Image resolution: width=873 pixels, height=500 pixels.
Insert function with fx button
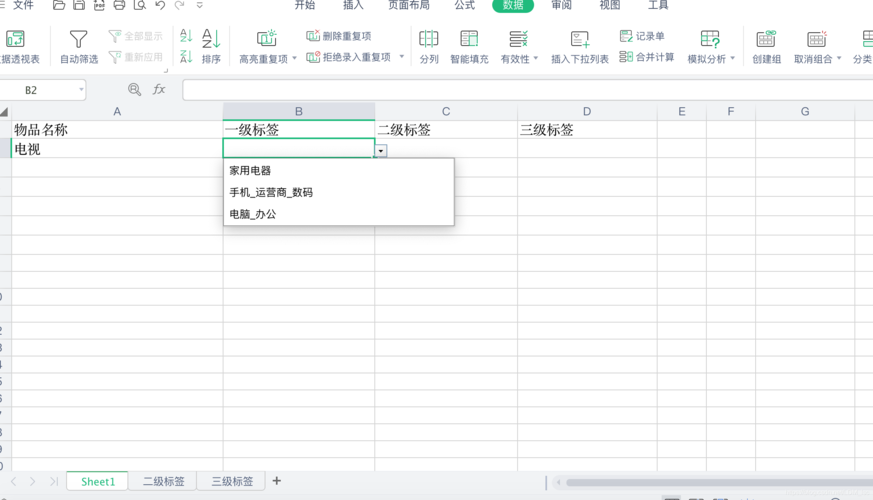click(159, 89)
